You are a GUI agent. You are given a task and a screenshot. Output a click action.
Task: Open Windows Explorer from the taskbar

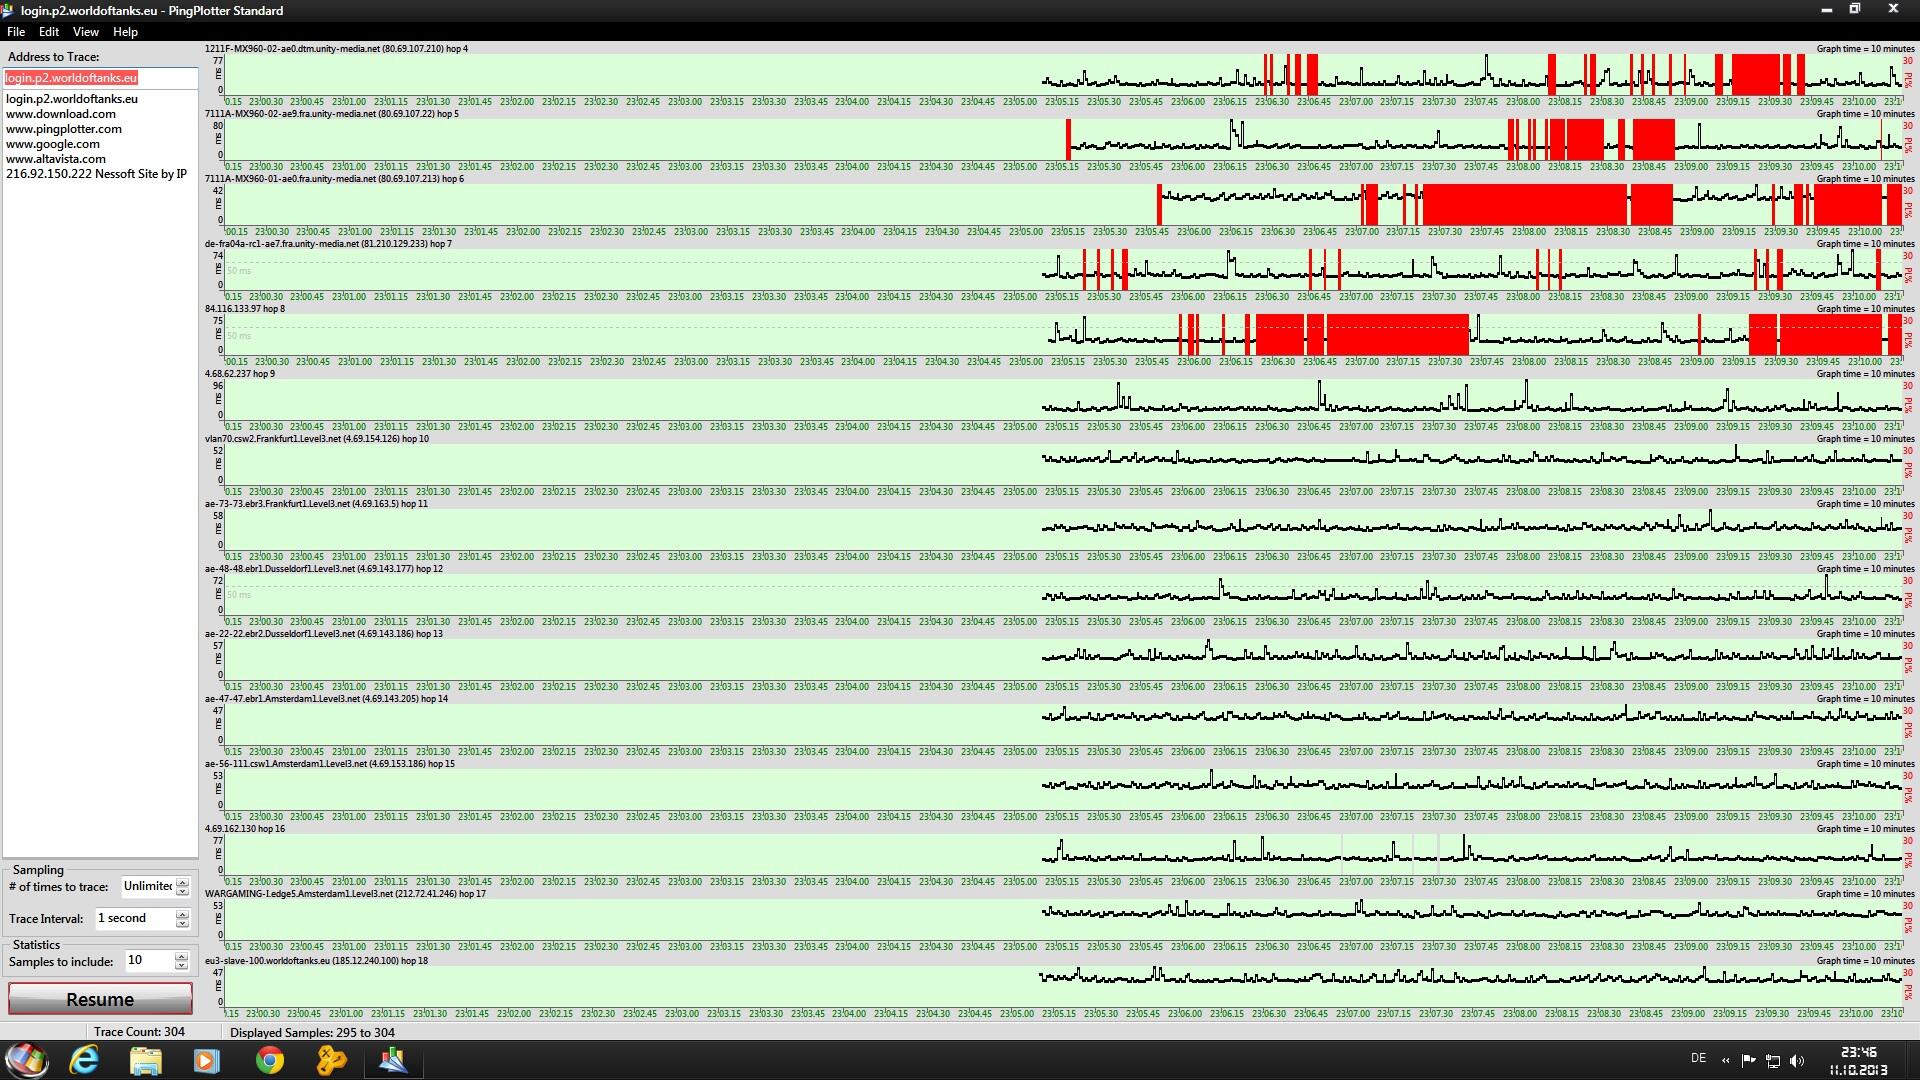click(x=146, y=1060)
